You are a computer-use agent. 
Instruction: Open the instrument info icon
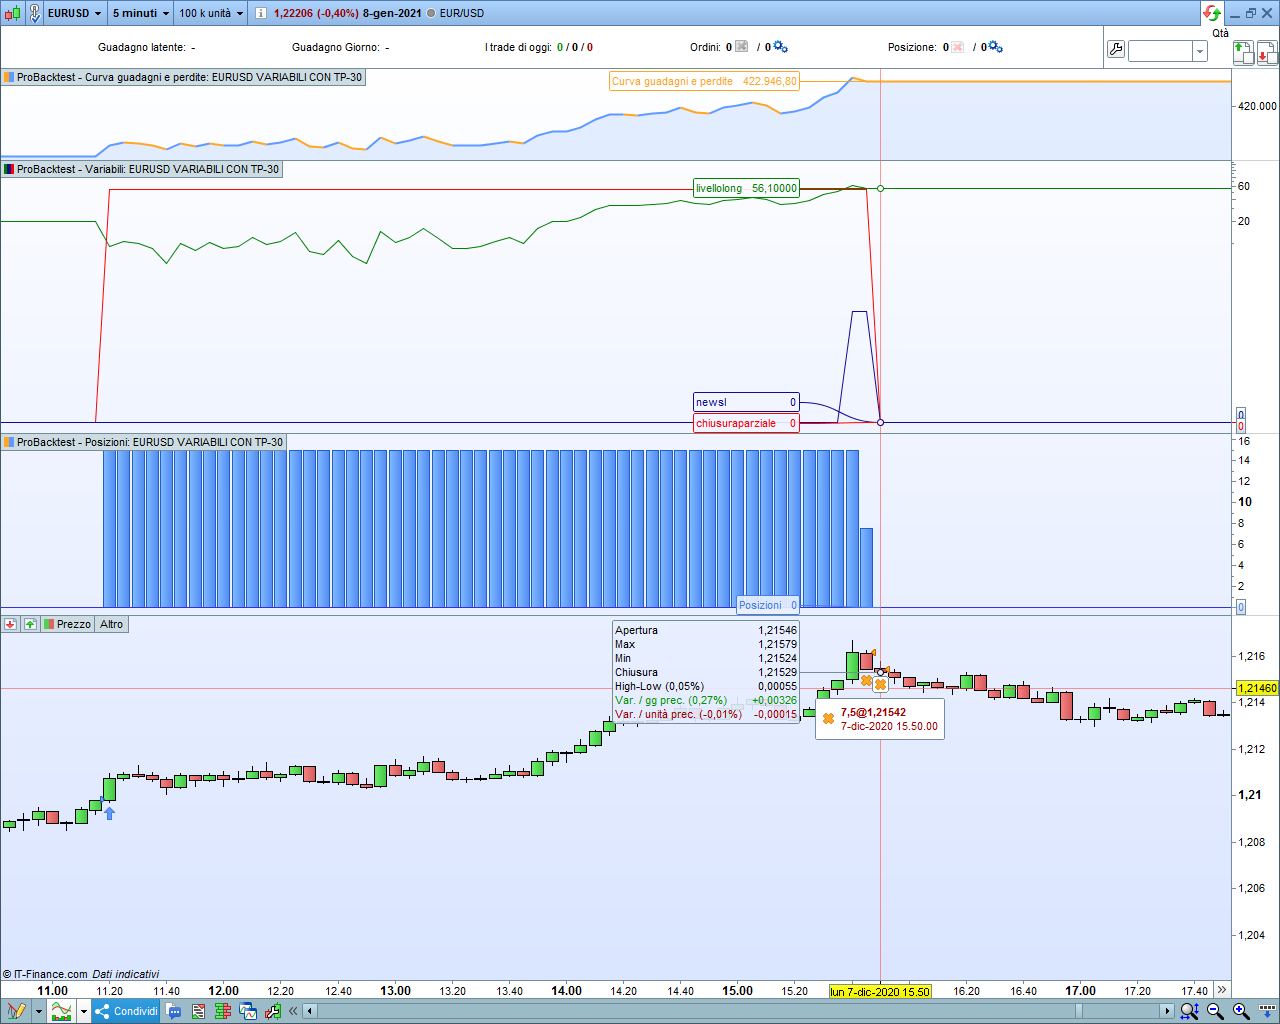260,13
